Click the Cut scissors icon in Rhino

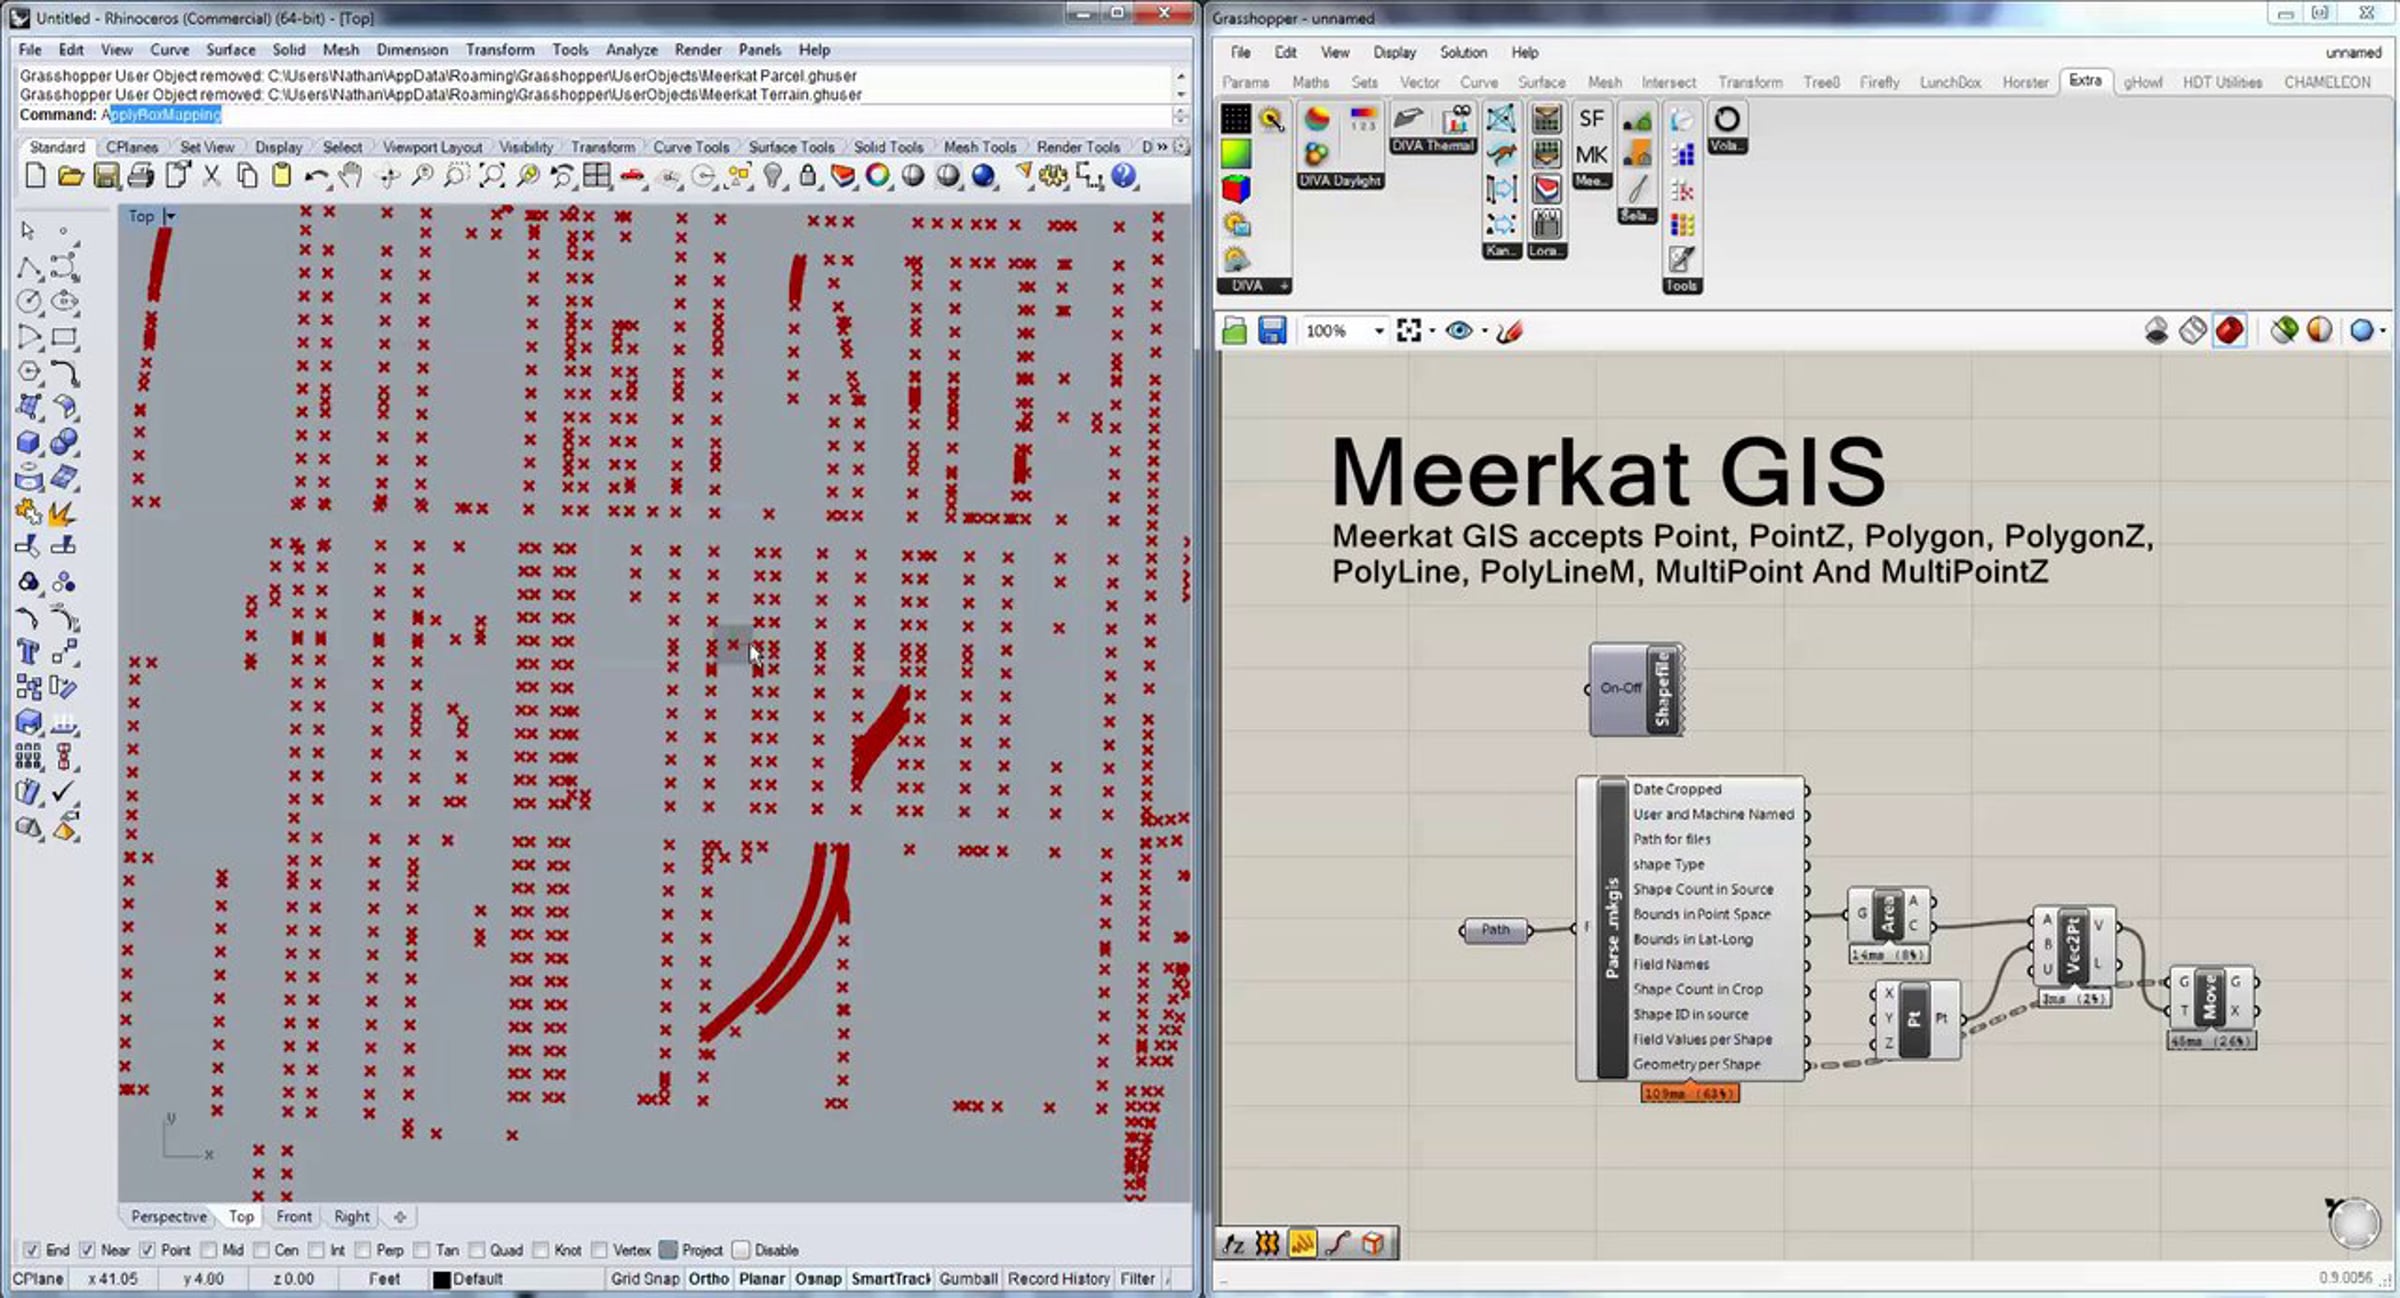pos(211,177)
